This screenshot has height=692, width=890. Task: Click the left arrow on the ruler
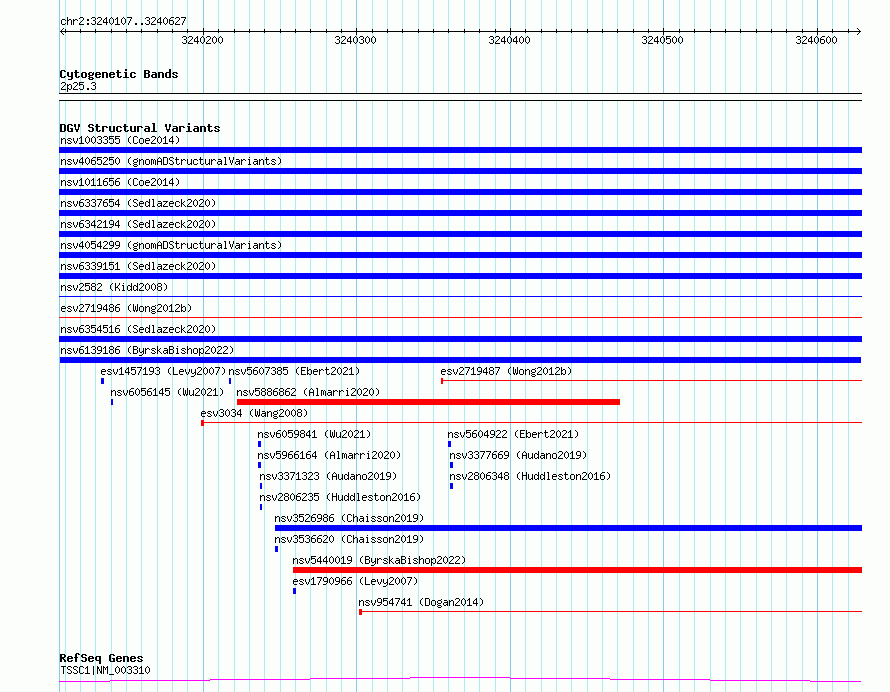point(62,32)
